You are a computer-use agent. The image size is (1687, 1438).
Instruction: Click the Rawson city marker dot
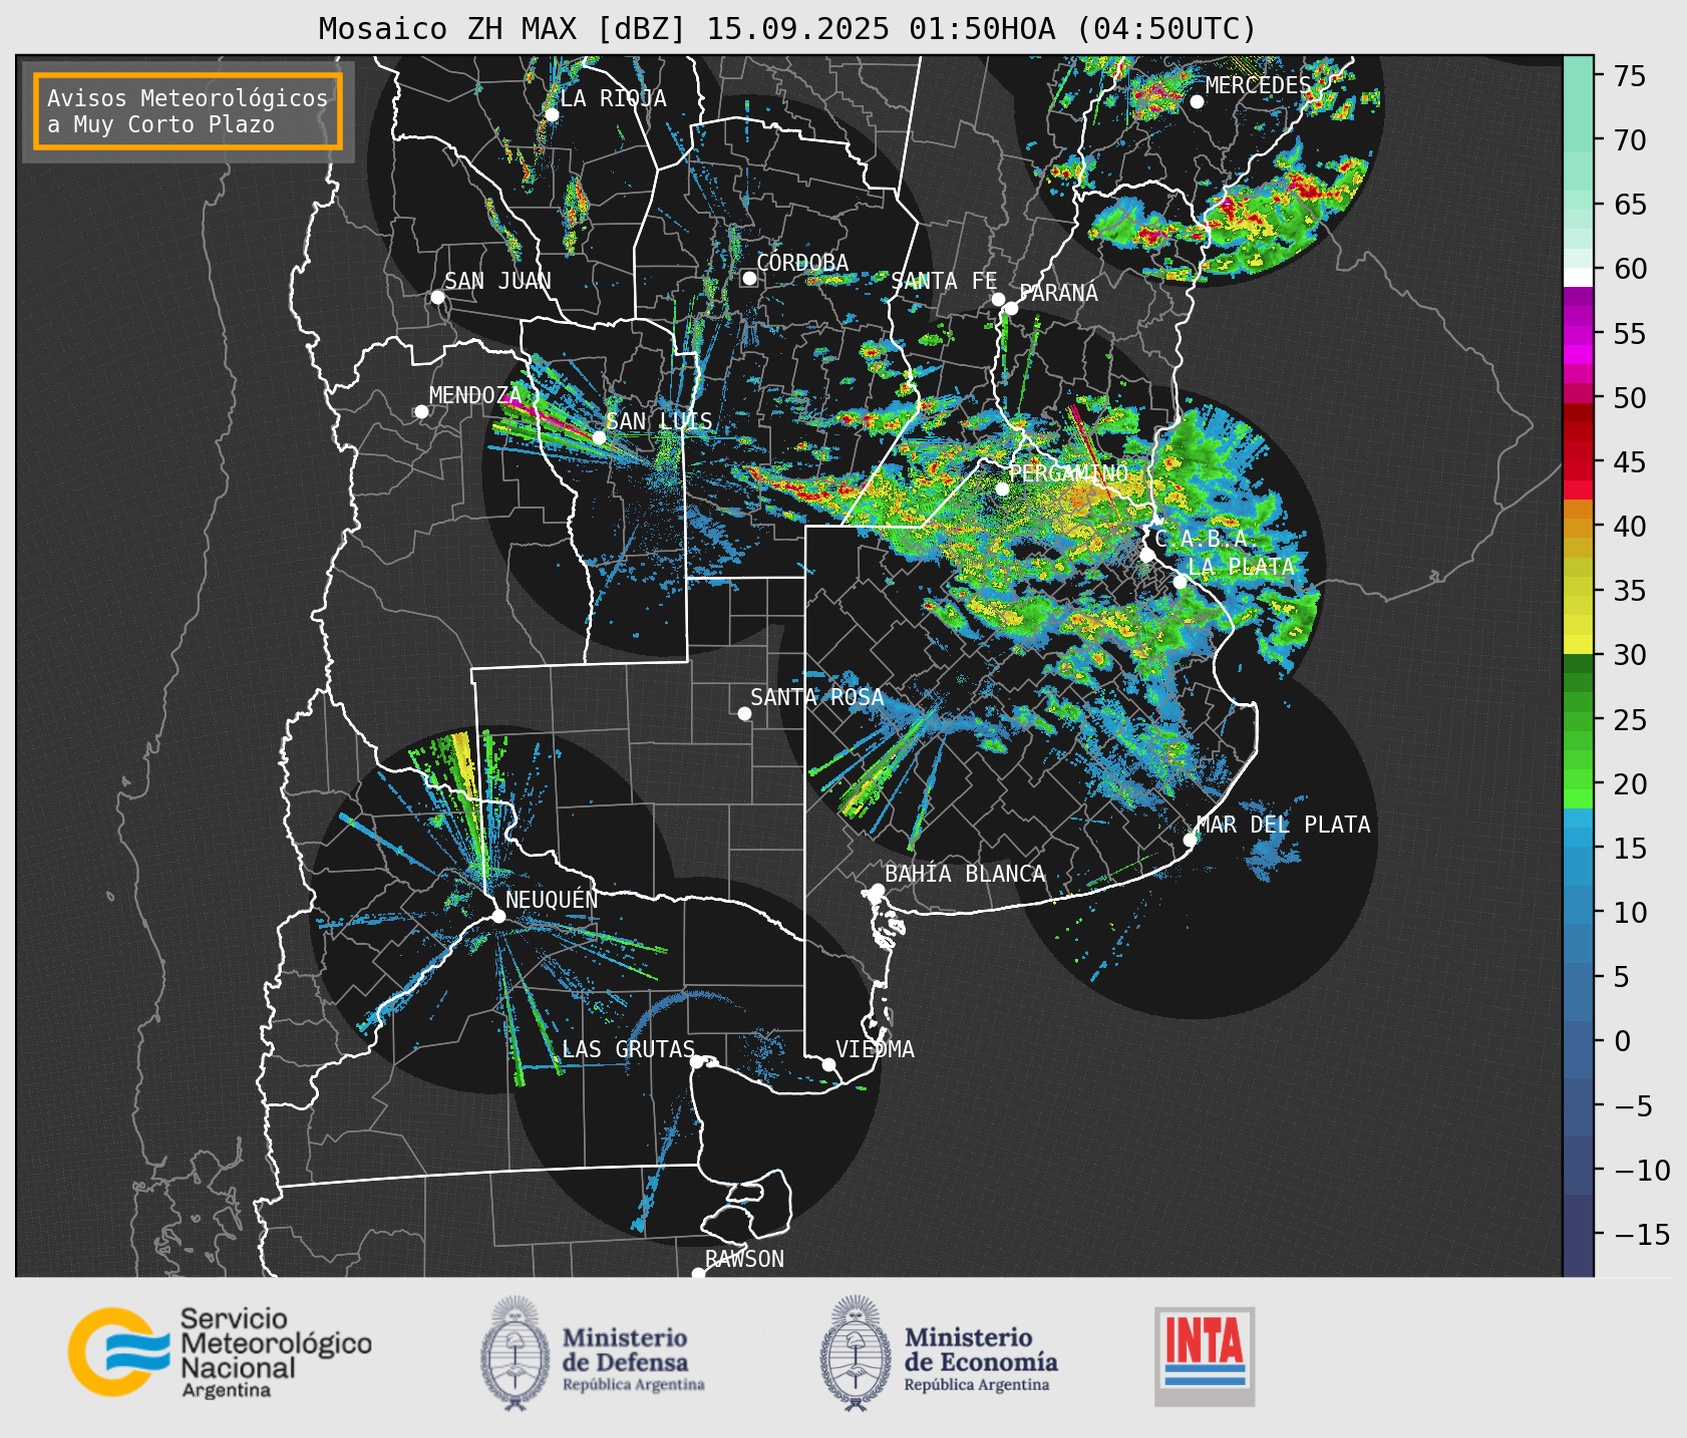(x=698, y=1274)
